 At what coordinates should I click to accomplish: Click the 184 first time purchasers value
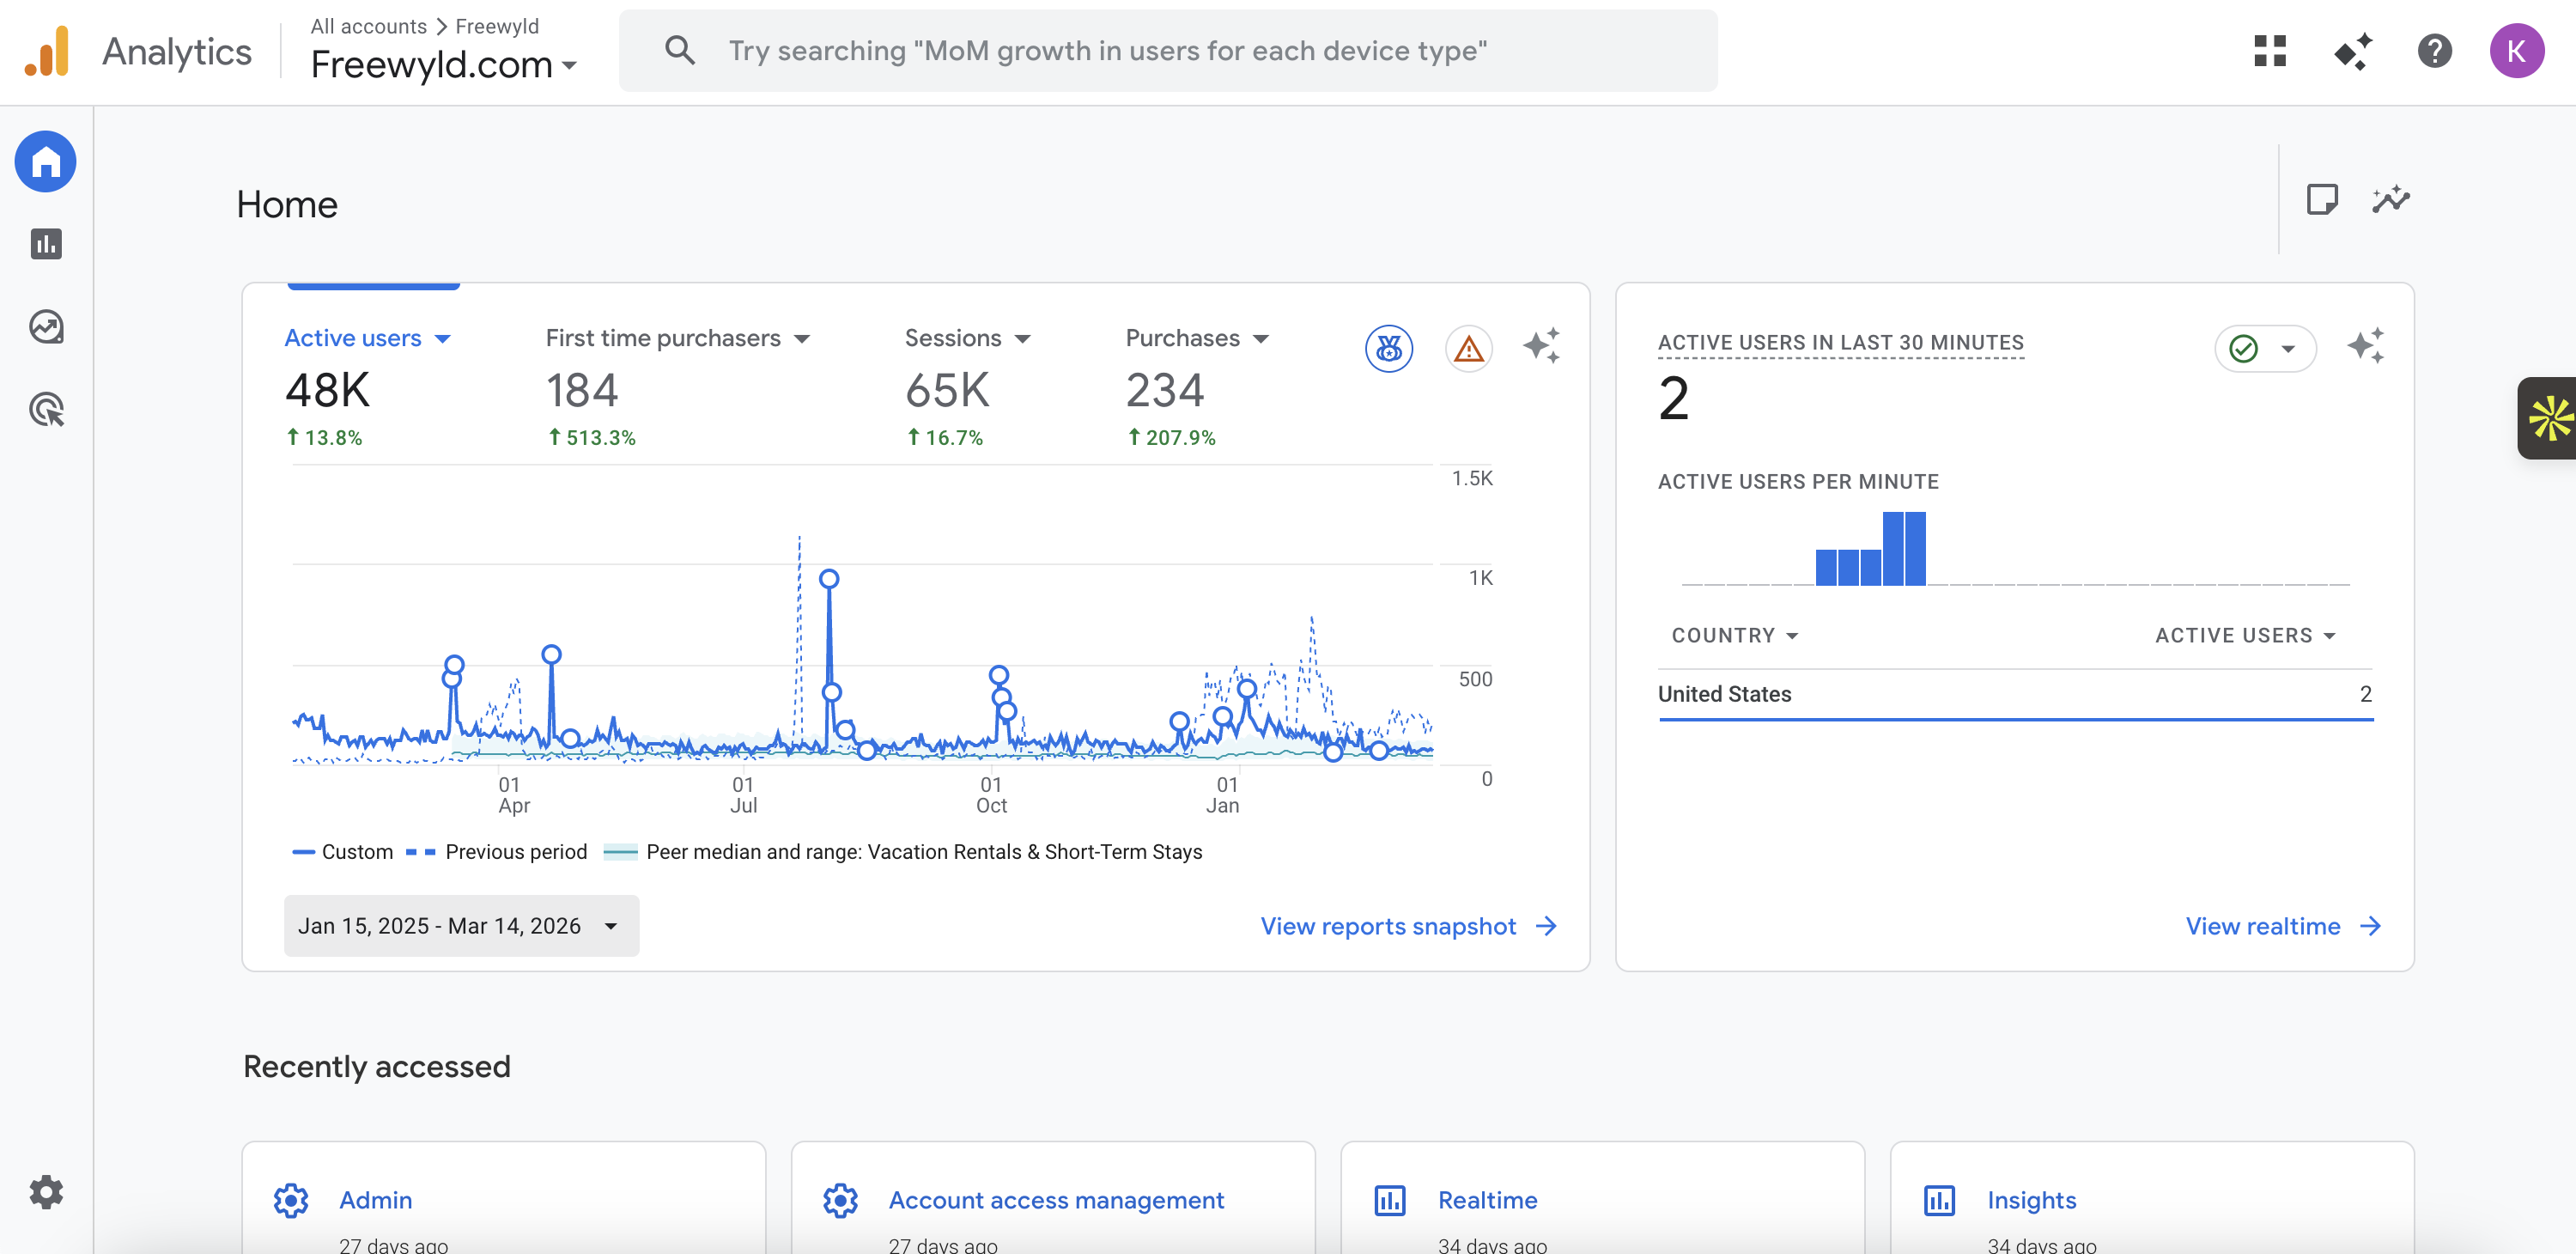[x=582, y=390]
